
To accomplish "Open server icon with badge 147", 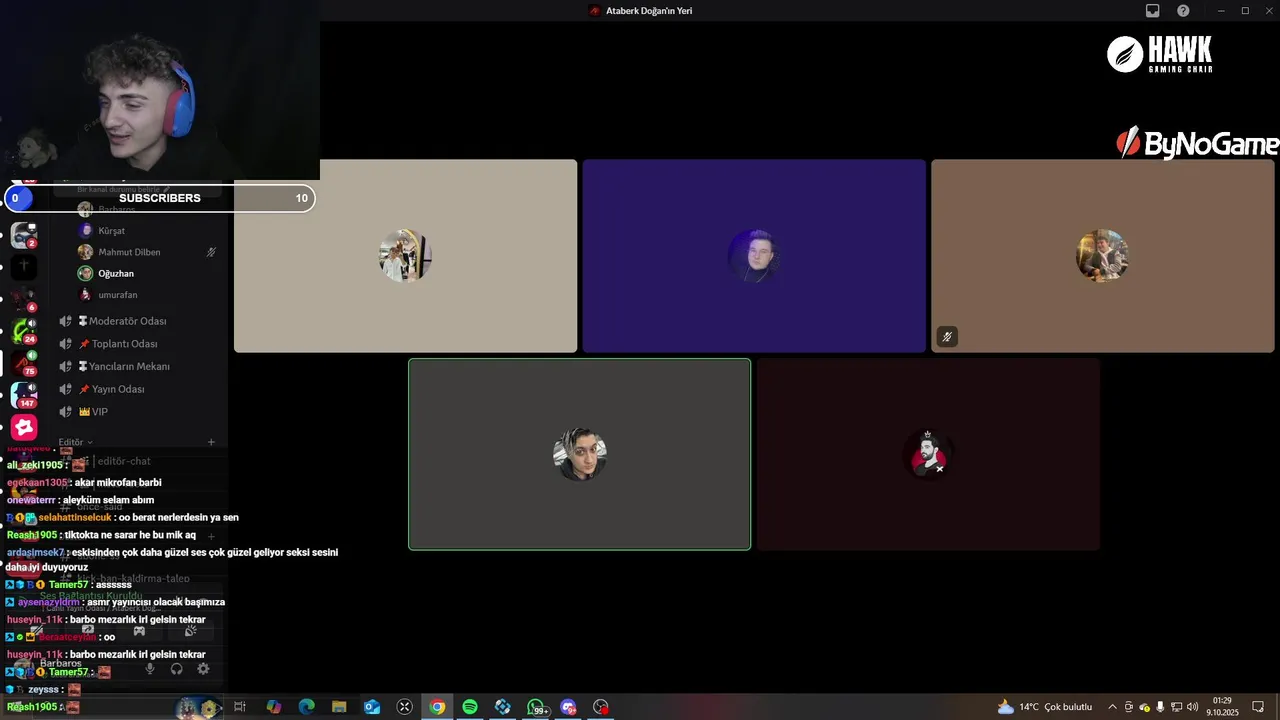I will tap(24, 395).
